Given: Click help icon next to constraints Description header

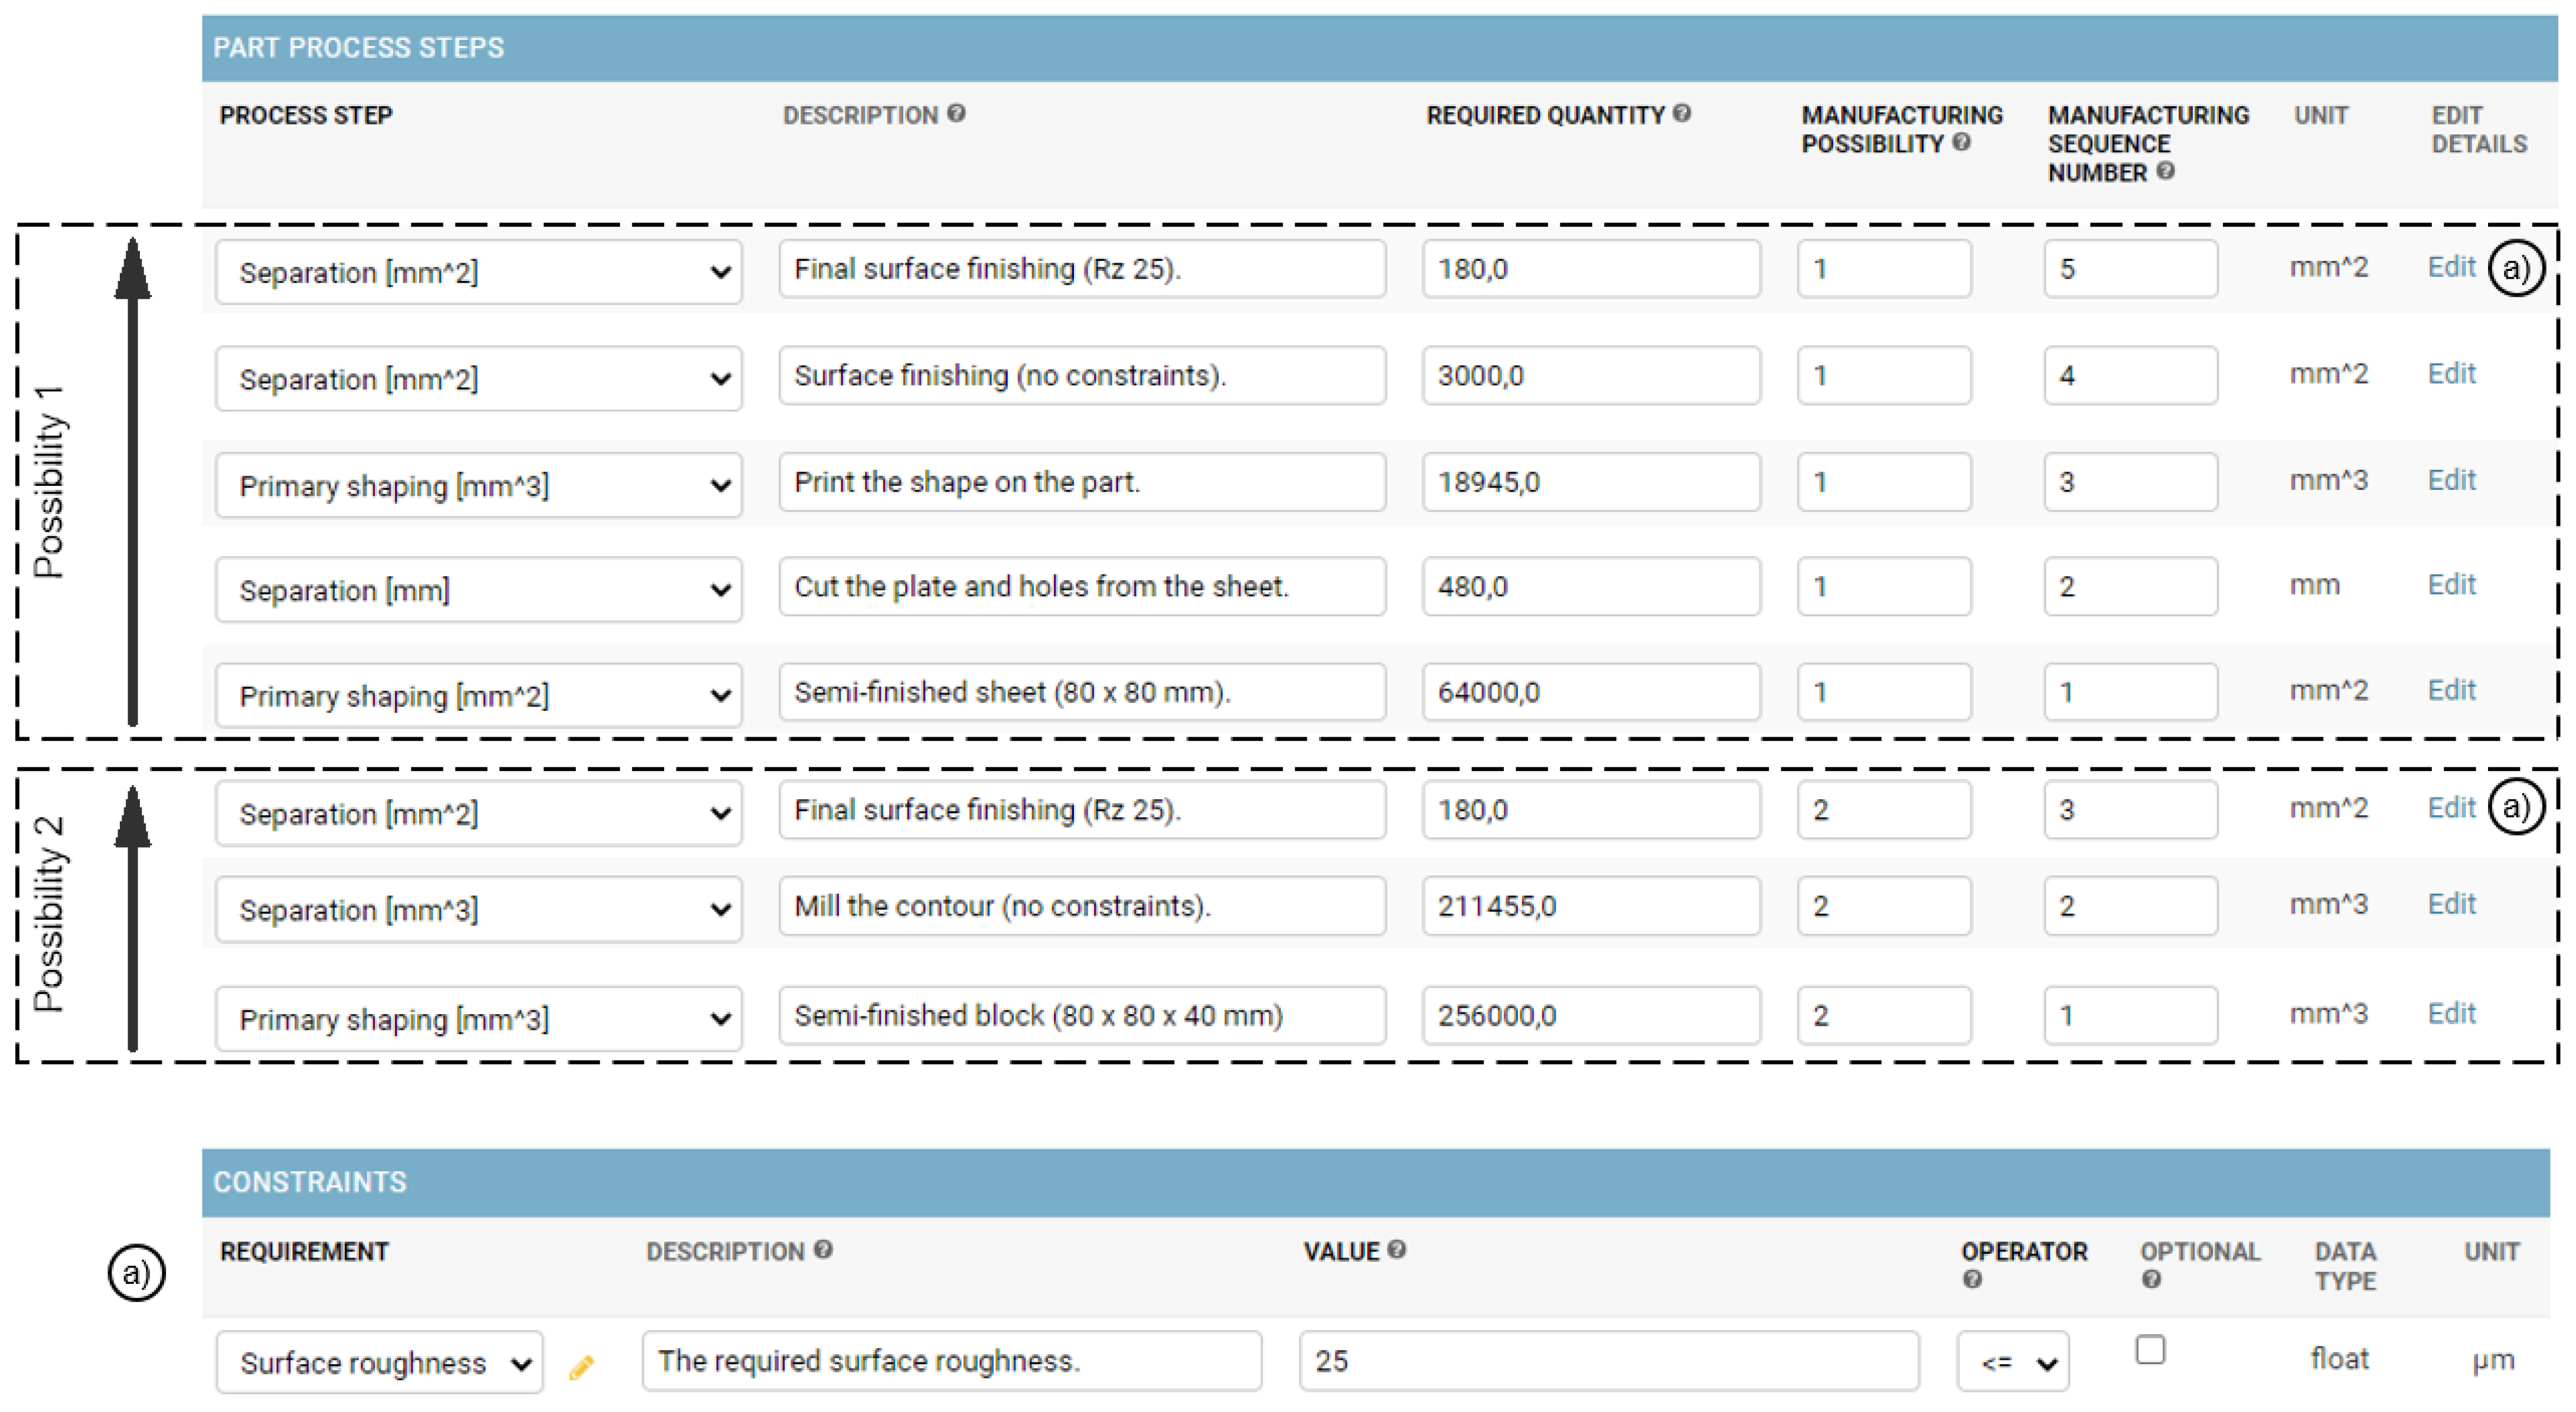Looking at the screenshot, I should pos(823,1250).
